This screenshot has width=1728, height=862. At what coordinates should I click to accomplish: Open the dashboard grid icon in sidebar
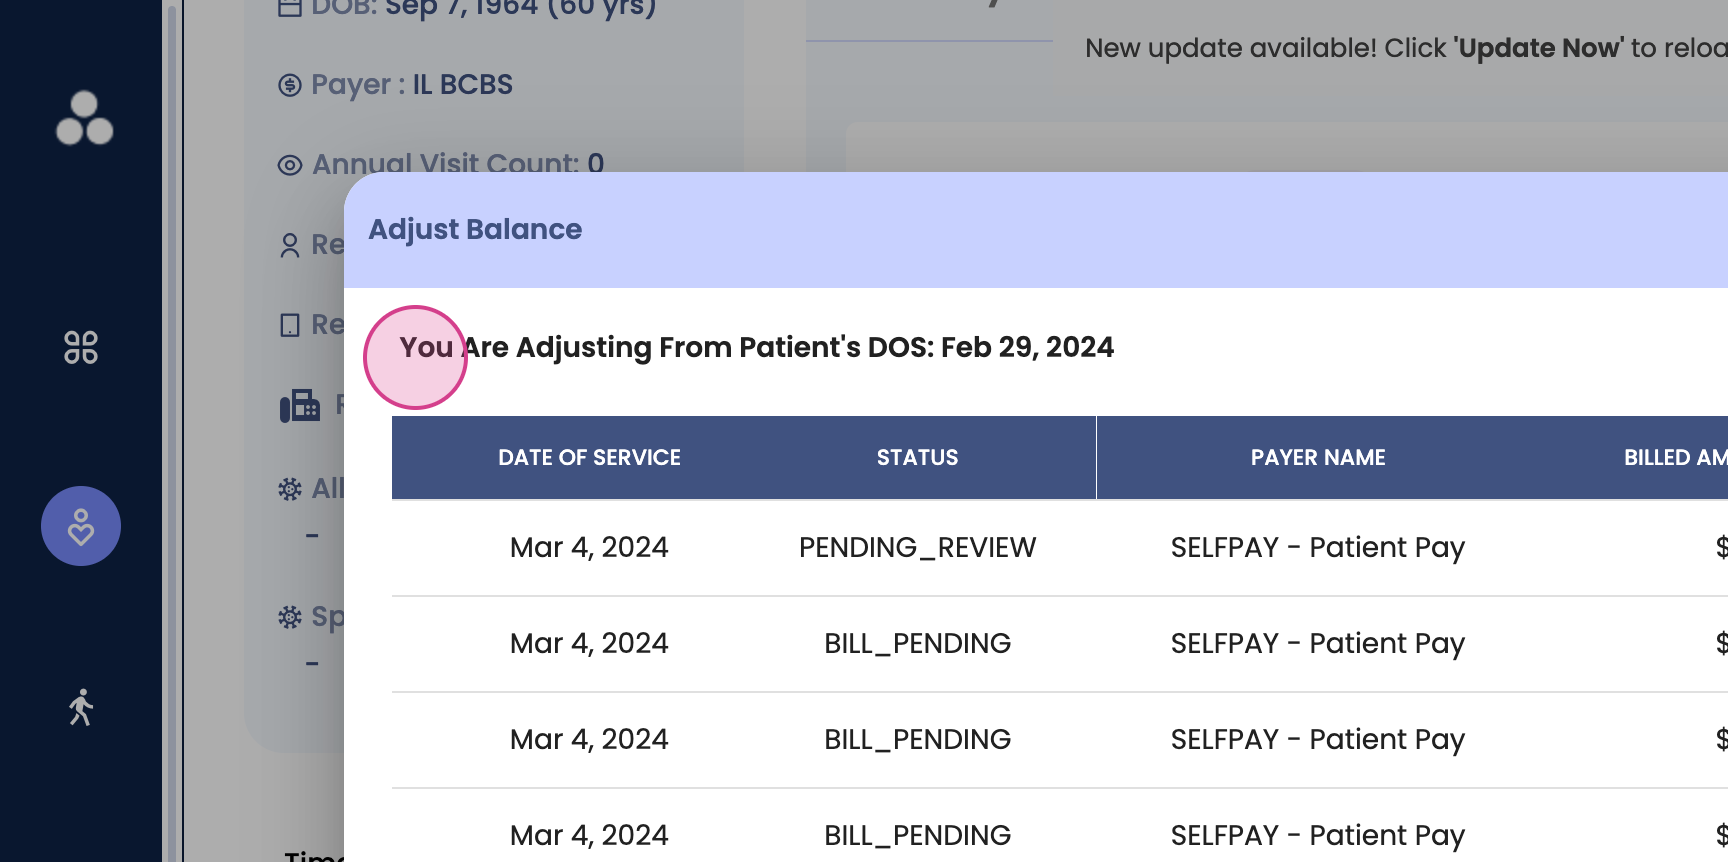[x=81, y=347]
